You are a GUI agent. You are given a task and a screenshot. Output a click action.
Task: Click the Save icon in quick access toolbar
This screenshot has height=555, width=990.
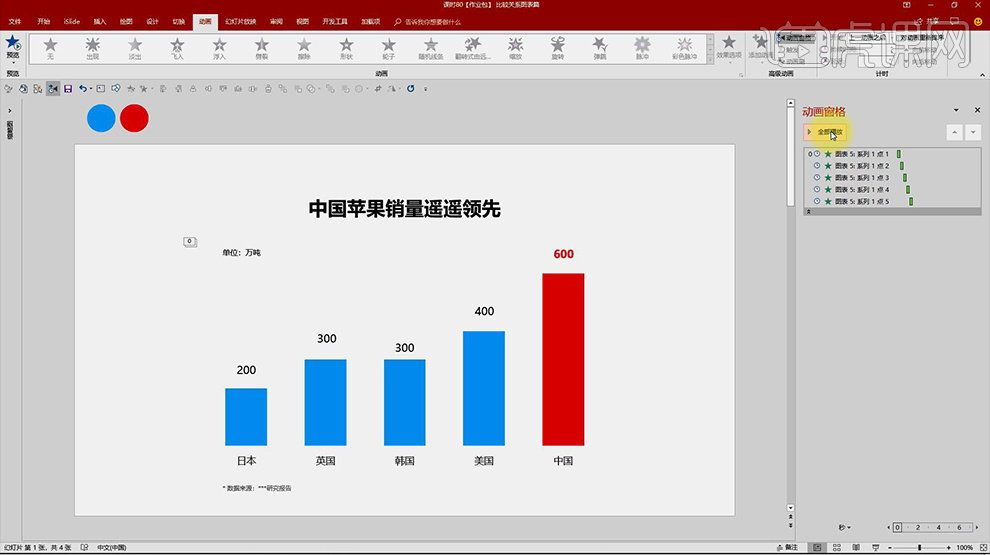(x=68, y=89)
